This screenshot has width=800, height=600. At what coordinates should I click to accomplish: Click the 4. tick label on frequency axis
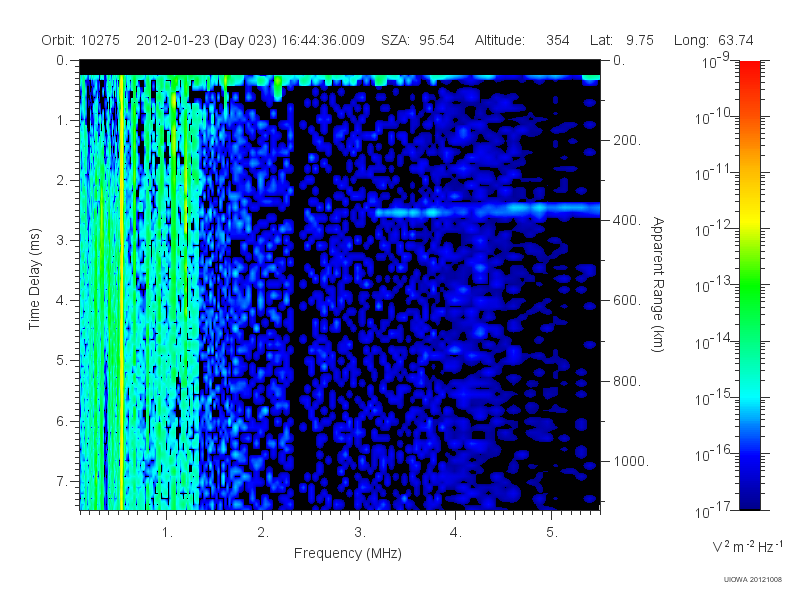[x=455, y=533]
